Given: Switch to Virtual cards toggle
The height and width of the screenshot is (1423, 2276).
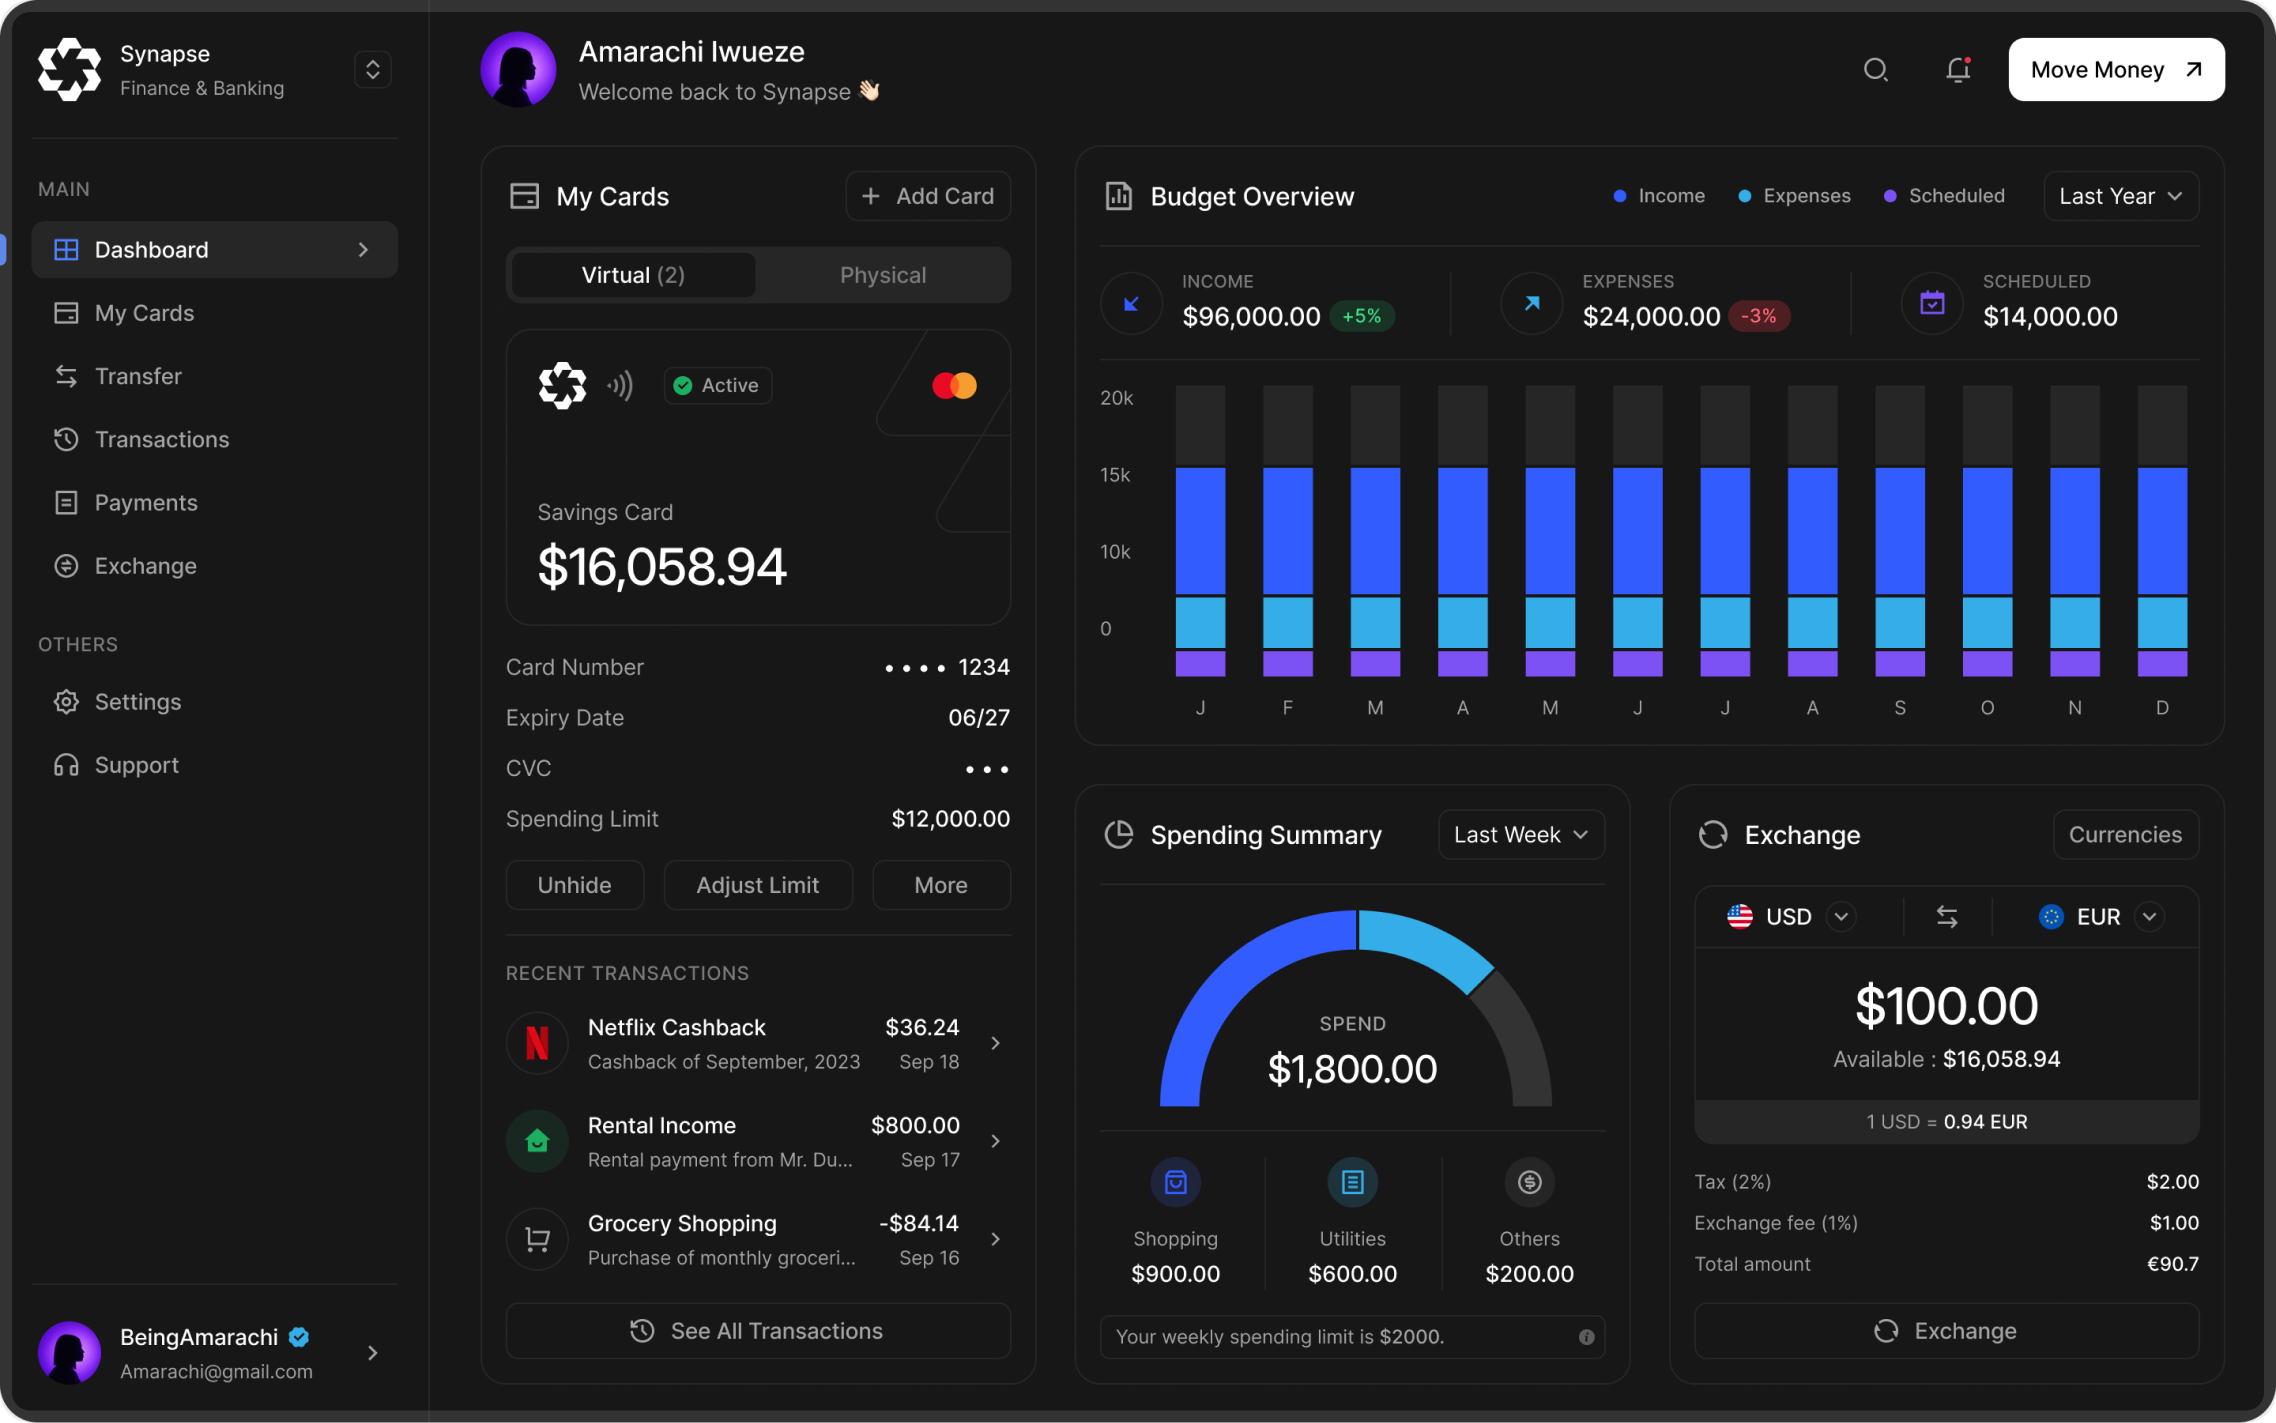Looking at the screenshot, I should point(633,275).
